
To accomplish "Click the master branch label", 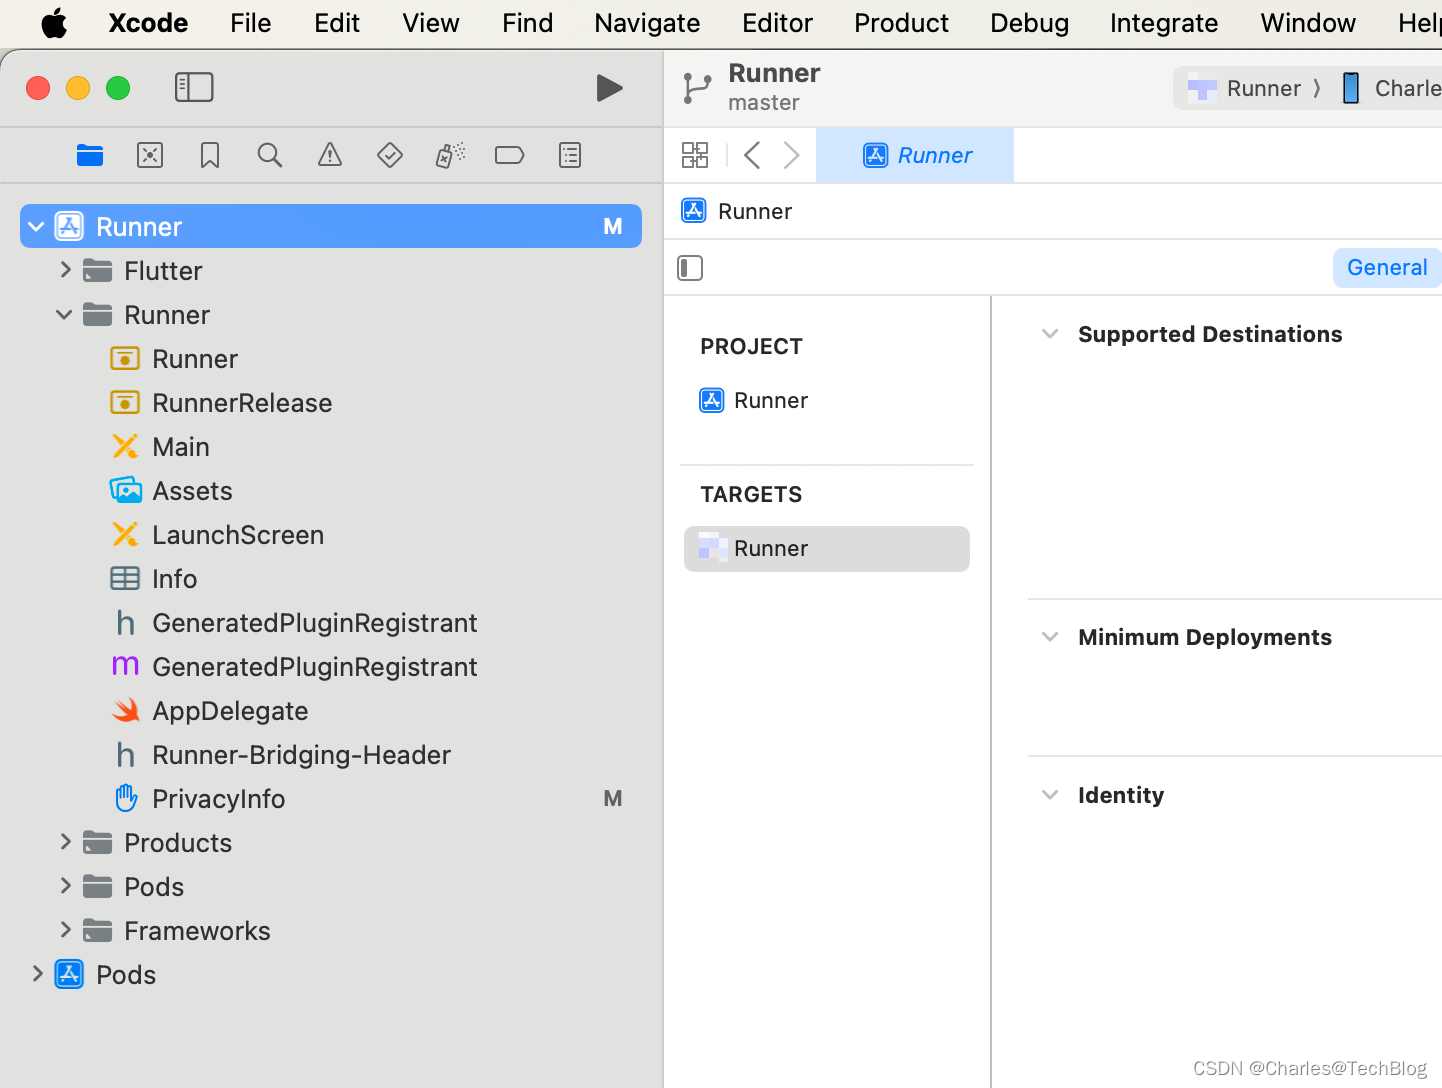I will [x=764, y=102].
